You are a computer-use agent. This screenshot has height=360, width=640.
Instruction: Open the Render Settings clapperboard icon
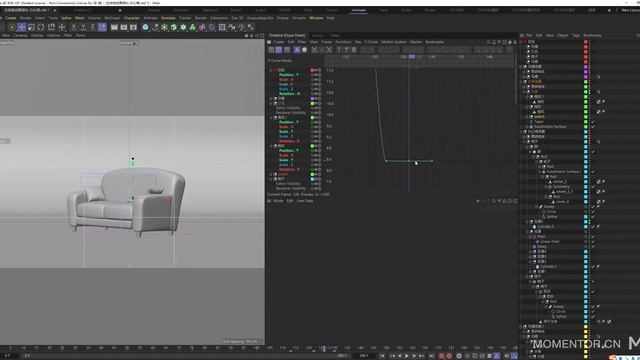click(x=133, y=27)
